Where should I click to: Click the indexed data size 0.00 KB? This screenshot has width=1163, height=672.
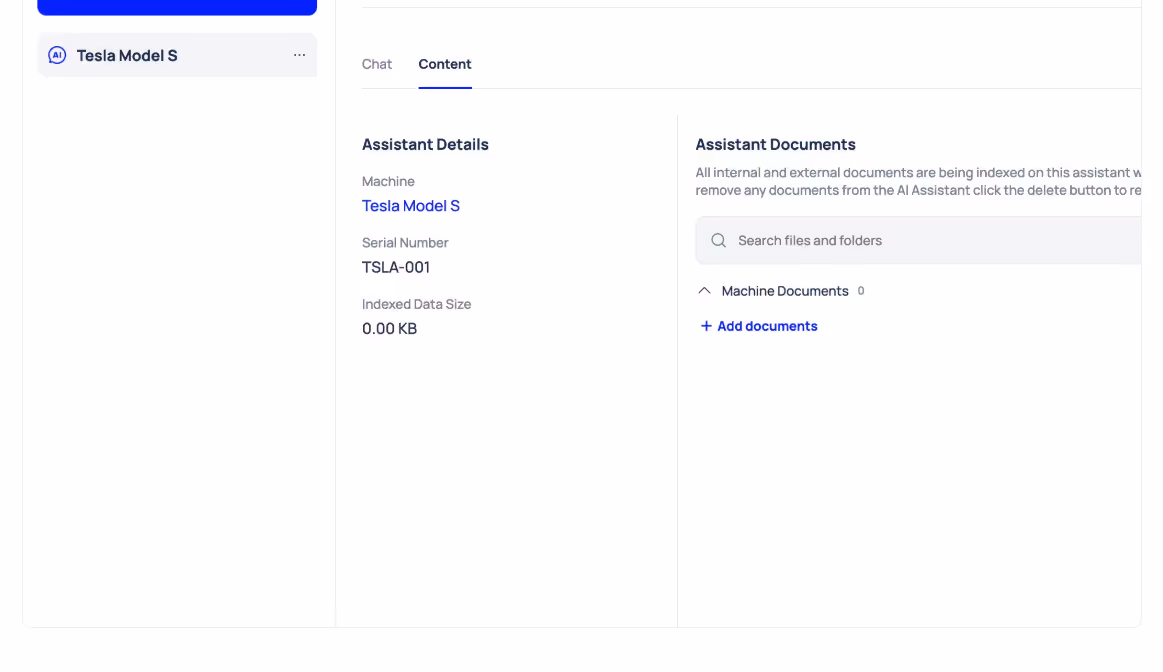389,329
